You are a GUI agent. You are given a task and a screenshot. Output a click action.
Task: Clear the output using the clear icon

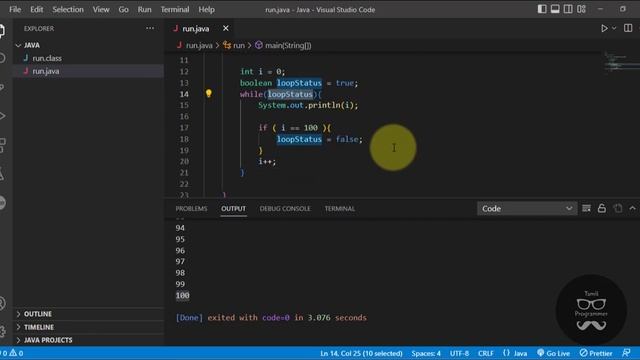pos(586,209)
